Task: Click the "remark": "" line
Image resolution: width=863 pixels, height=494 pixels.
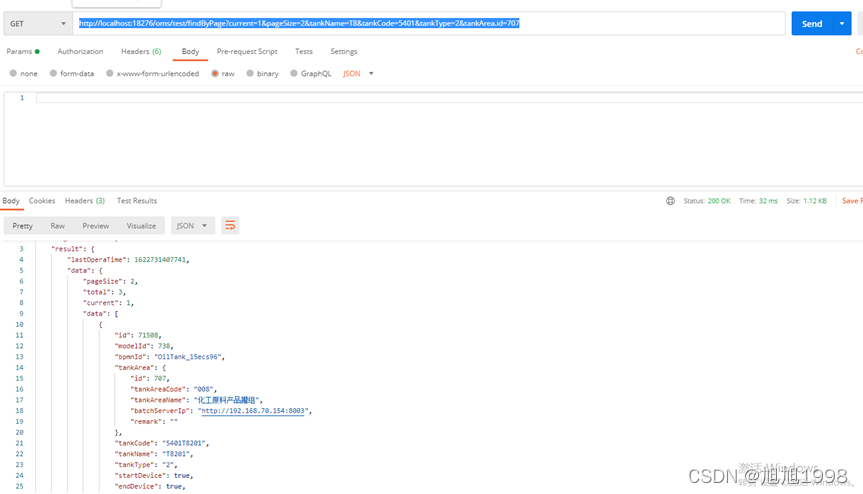Action: coord(154,422)
